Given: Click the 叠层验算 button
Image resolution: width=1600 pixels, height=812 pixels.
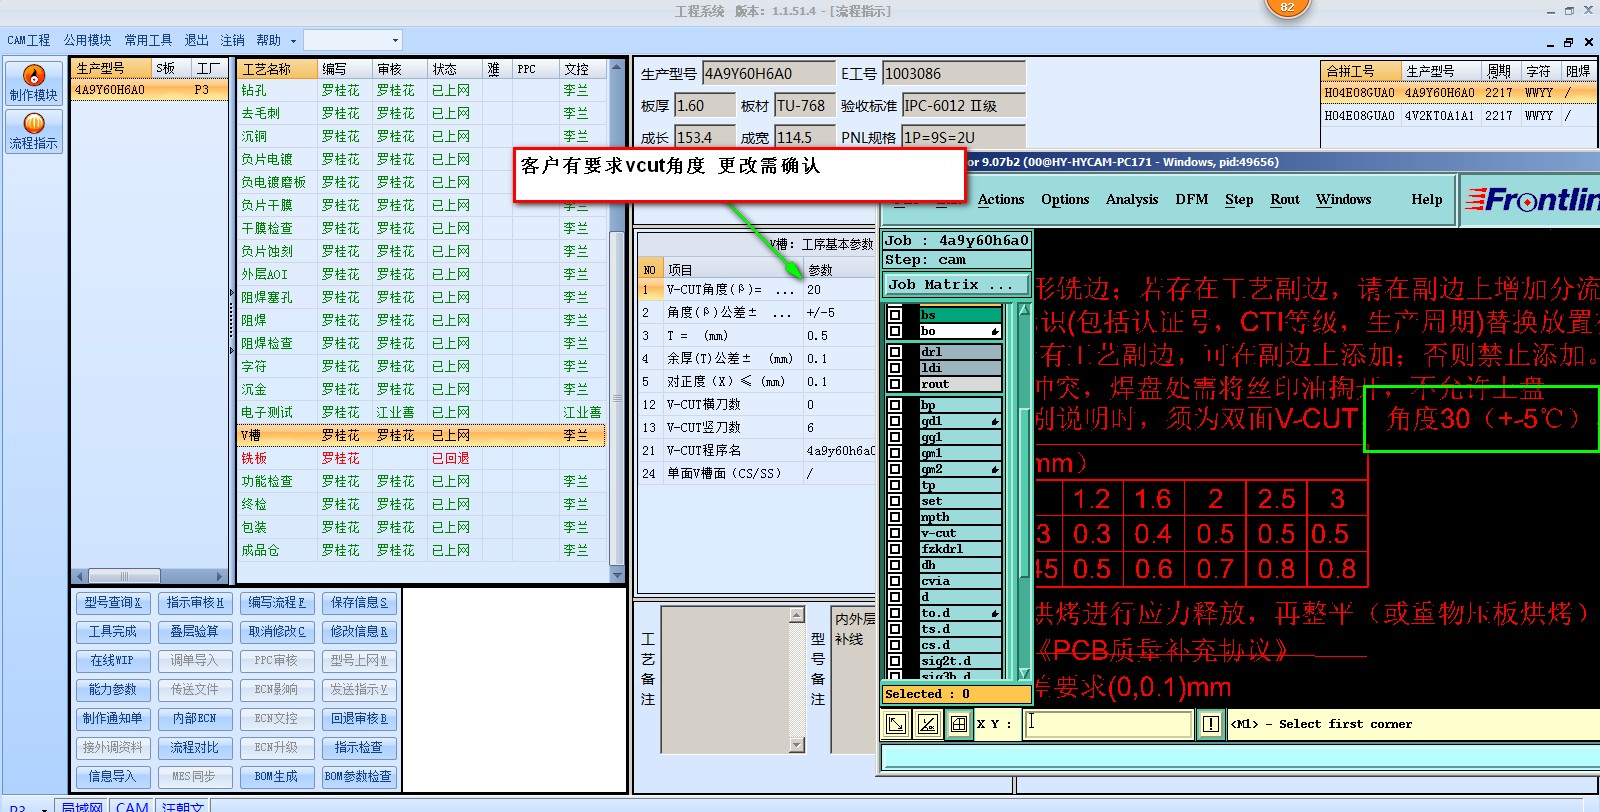Looking at the screenshot, I should tap(195, 632).
